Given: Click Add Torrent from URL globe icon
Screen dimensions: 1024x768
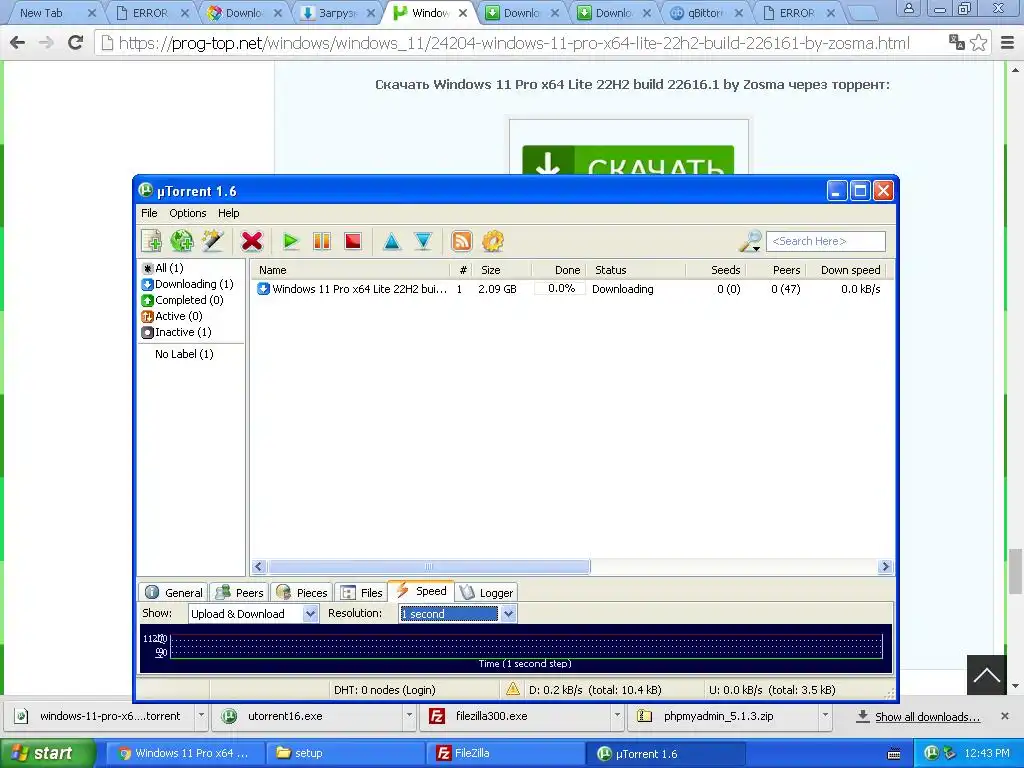Looking at the screenshot, I should (x=182, y=241).
